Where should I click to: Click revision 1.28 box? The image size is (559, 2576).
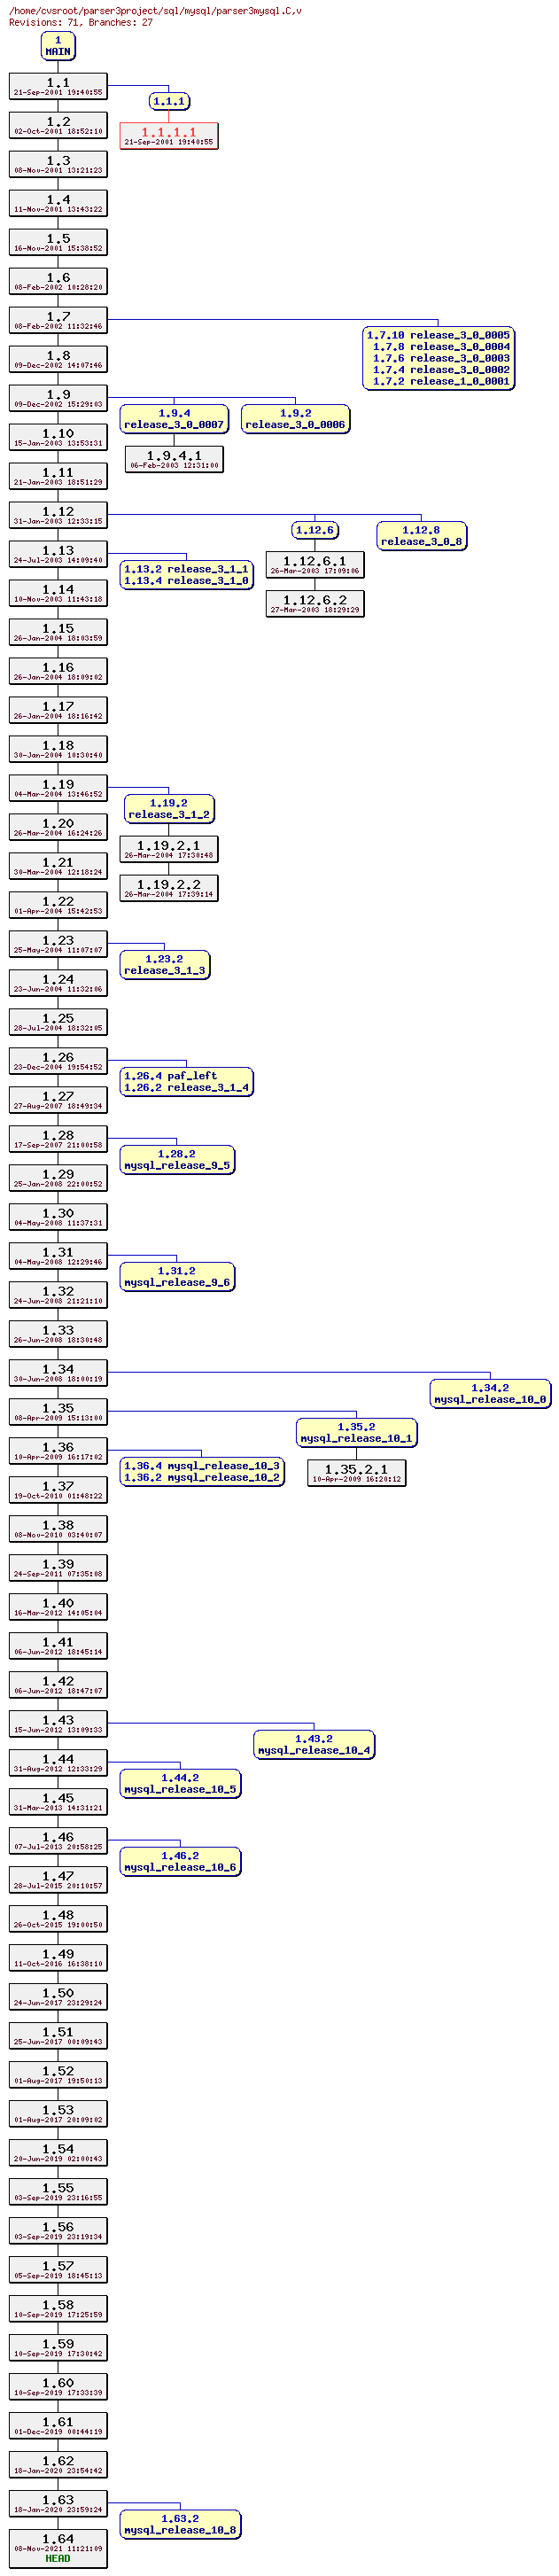58,1139
